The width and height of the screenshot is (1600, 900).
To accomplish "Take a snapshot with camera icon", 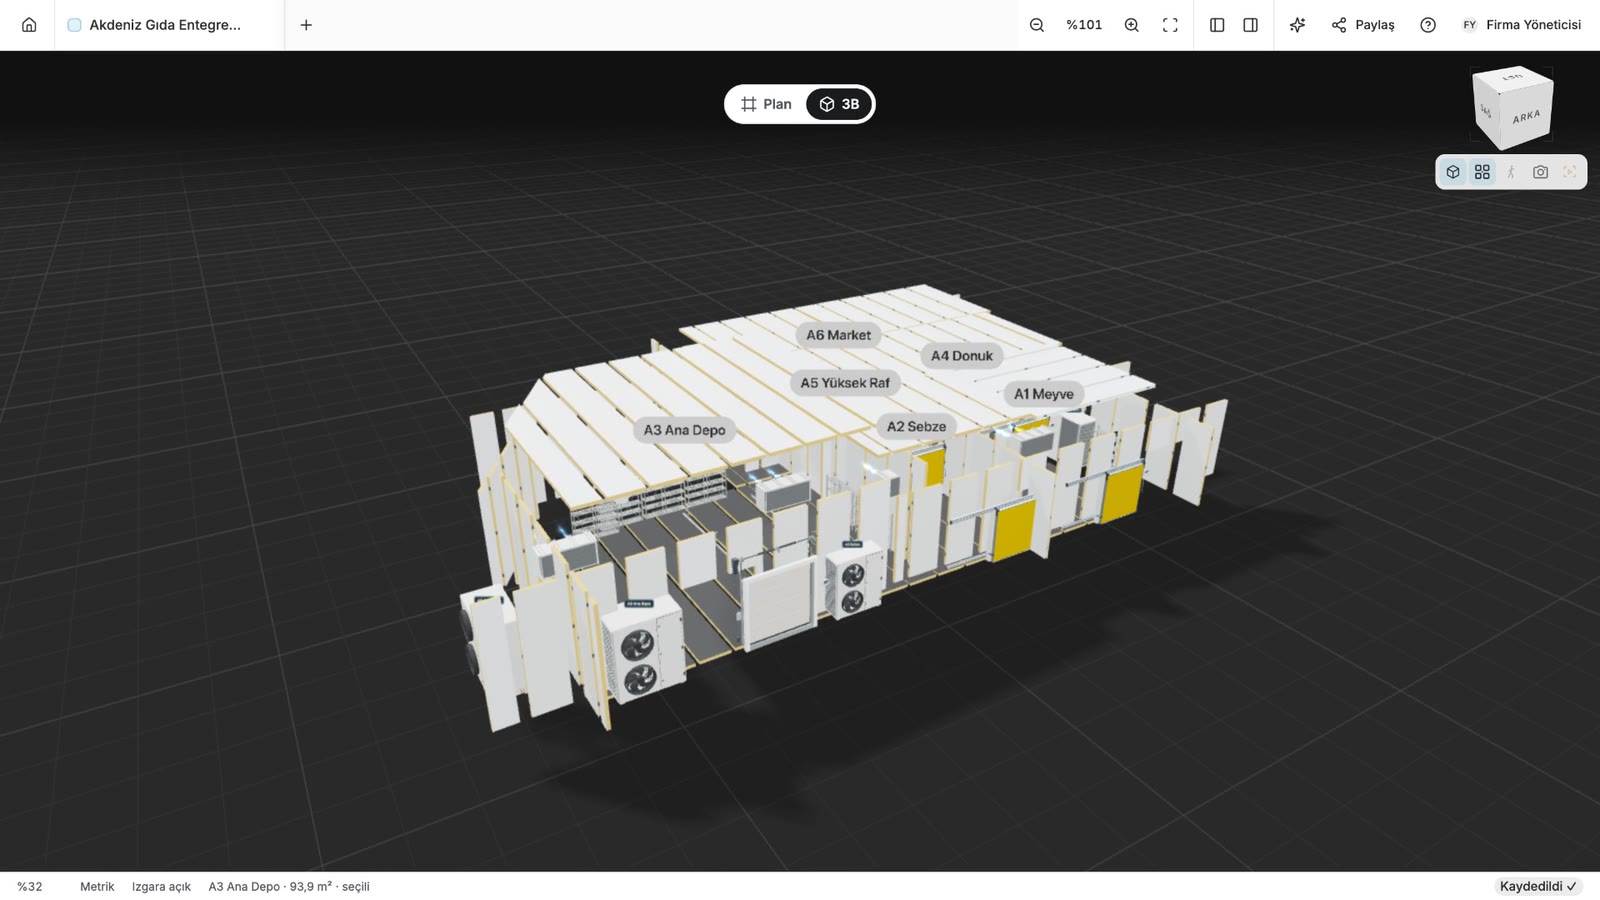I will click(1540, 172).
